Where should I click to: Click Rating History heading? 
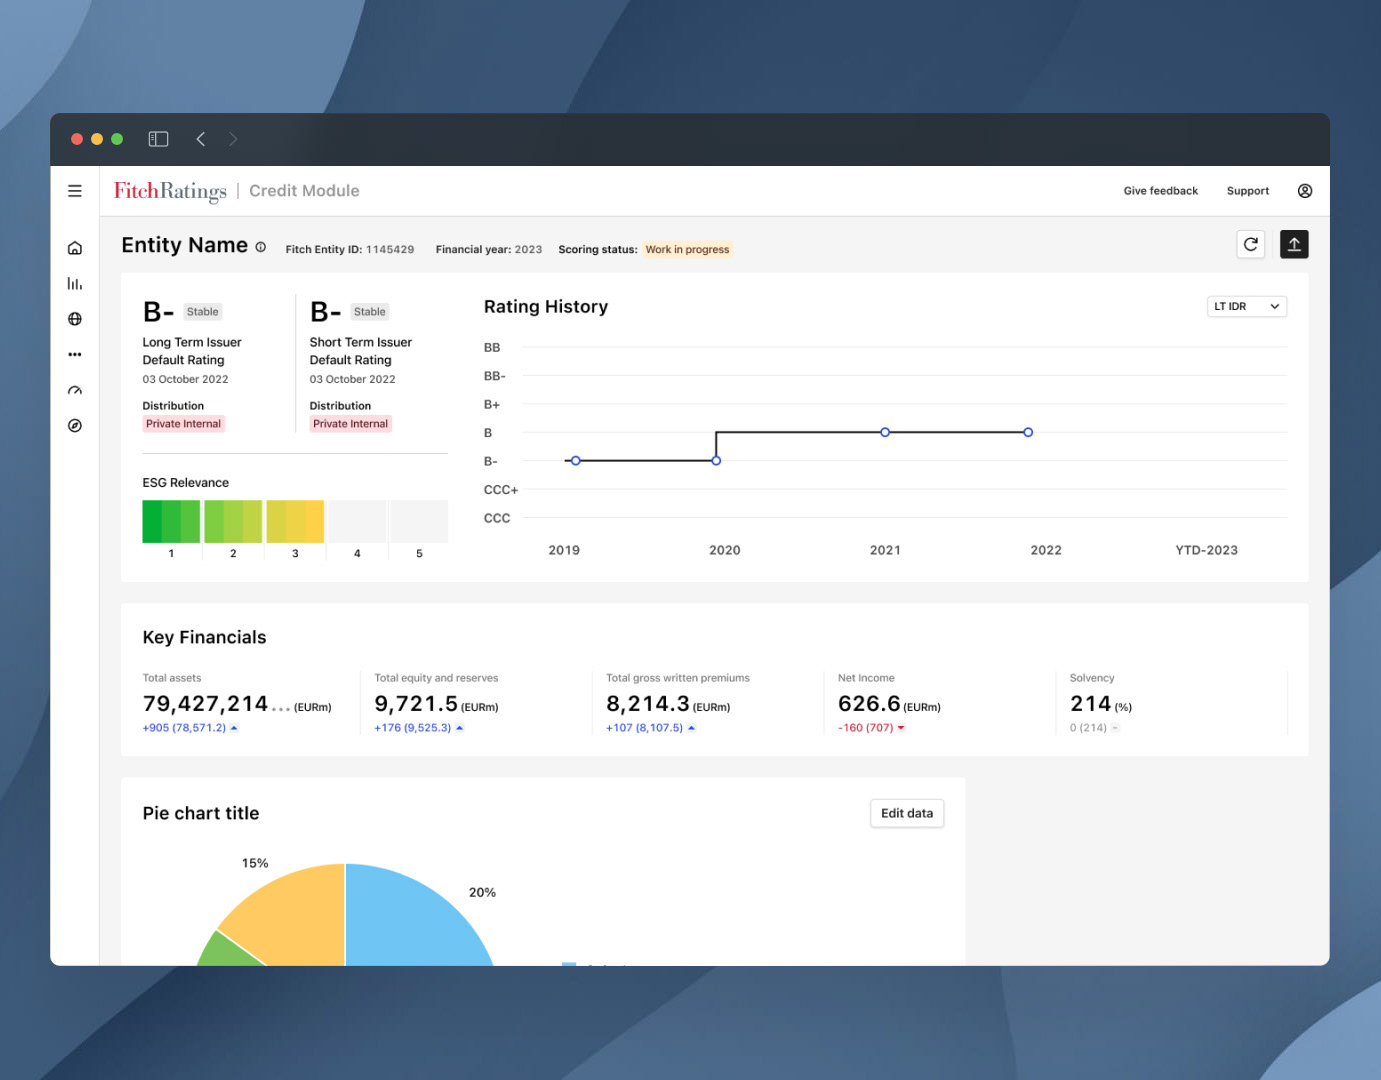pyautogui.click(x=546, y=307)
